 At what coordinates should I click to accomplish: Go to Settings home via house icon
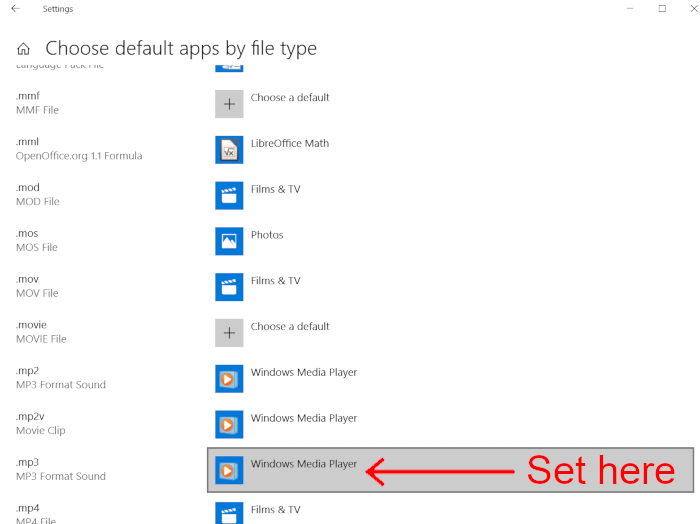(x=24, y=49)
